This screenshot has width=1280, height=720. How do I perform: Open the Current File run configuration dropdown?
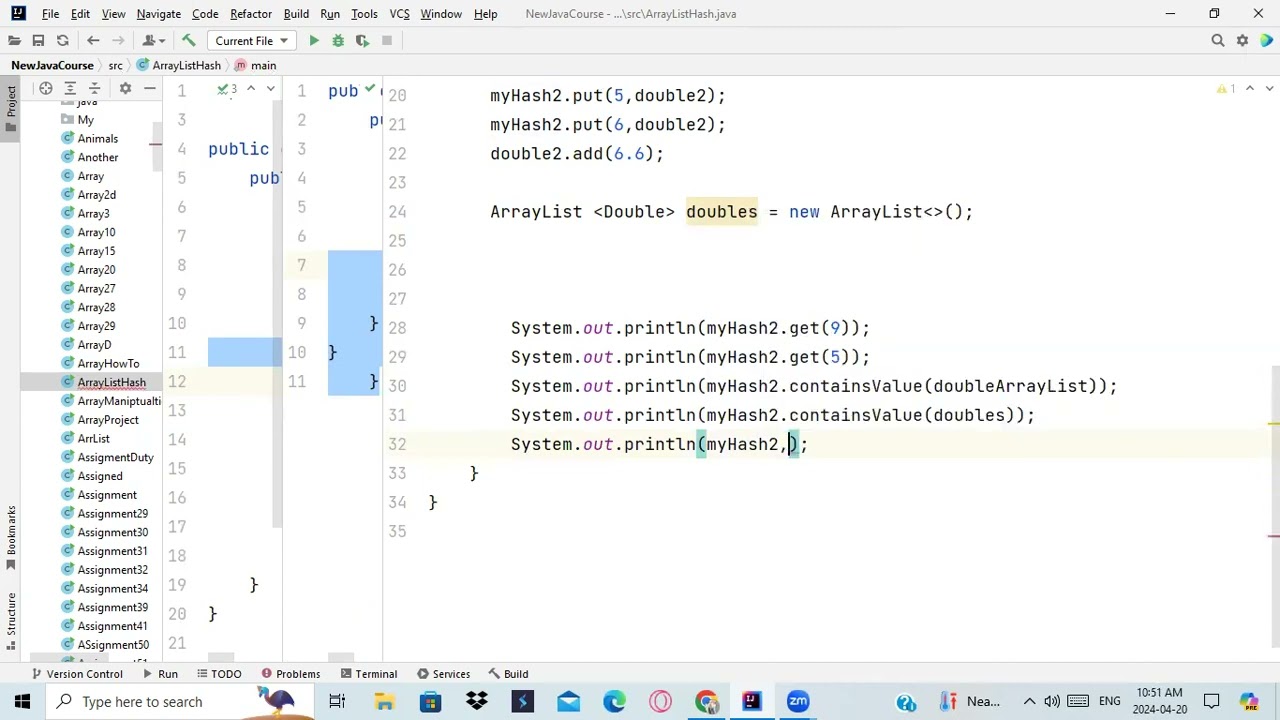click(x=251, y=41)
